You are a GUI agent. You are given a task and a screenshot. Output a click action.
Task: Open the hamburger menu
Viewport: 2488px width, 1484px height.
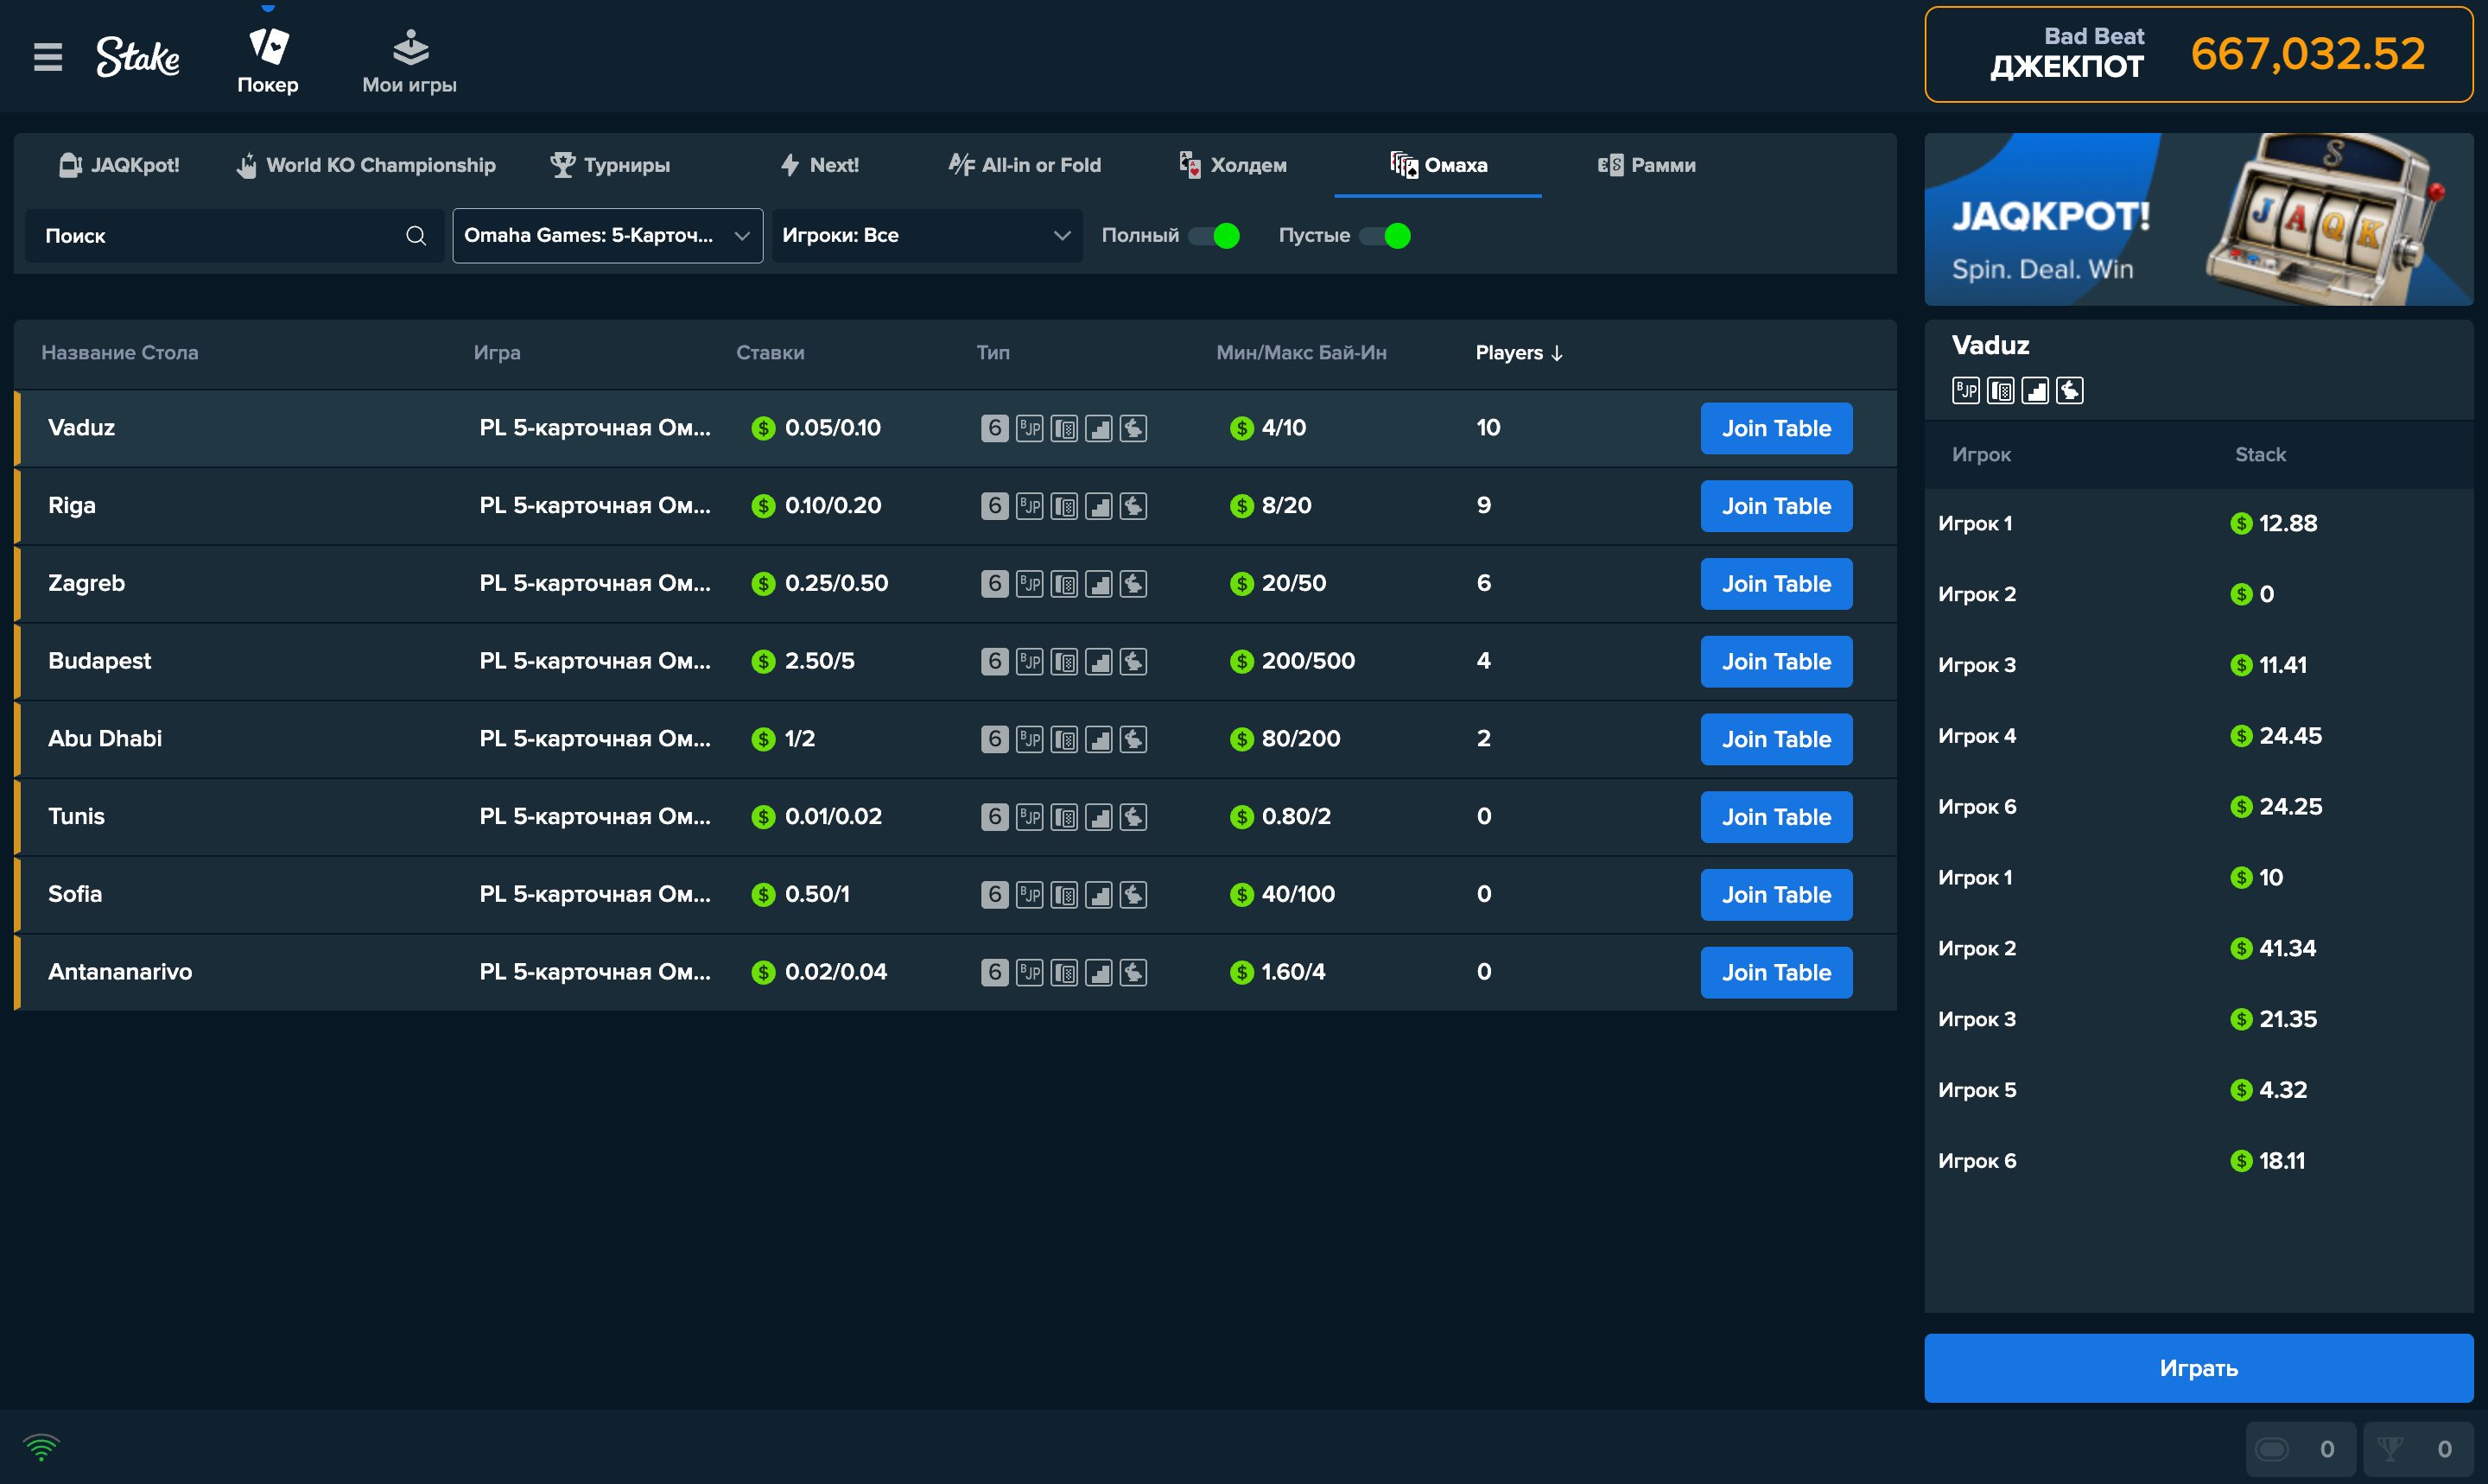[x=48, y=57]
